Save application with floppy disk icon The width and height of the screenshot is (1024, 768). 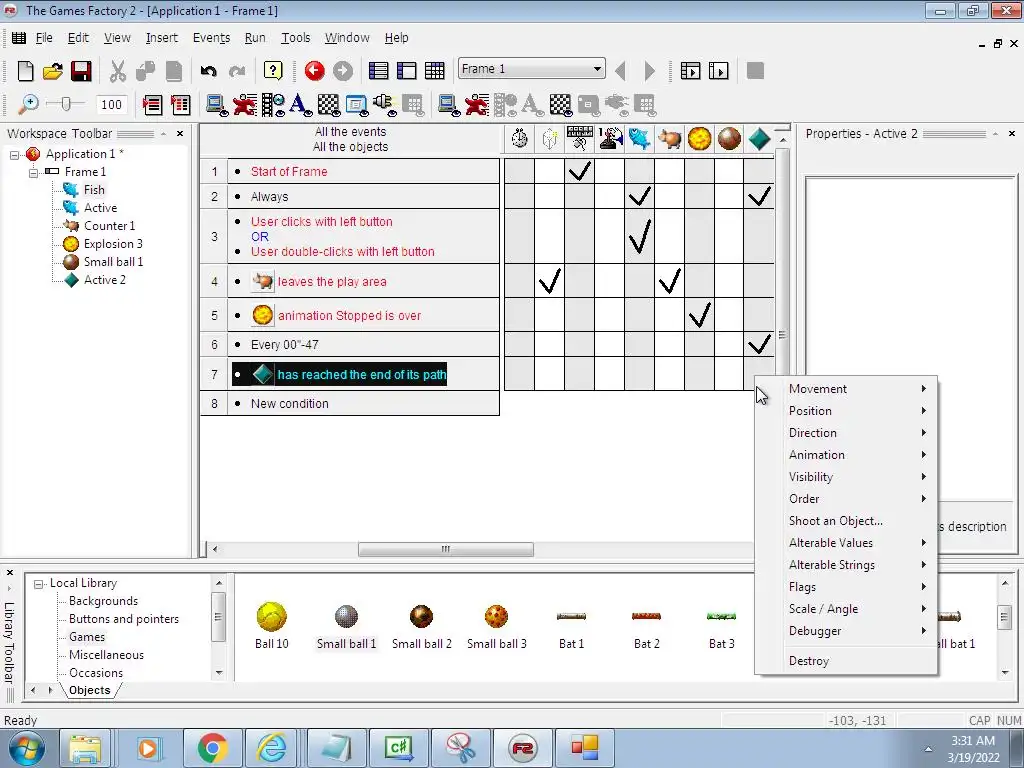point(81,71)
